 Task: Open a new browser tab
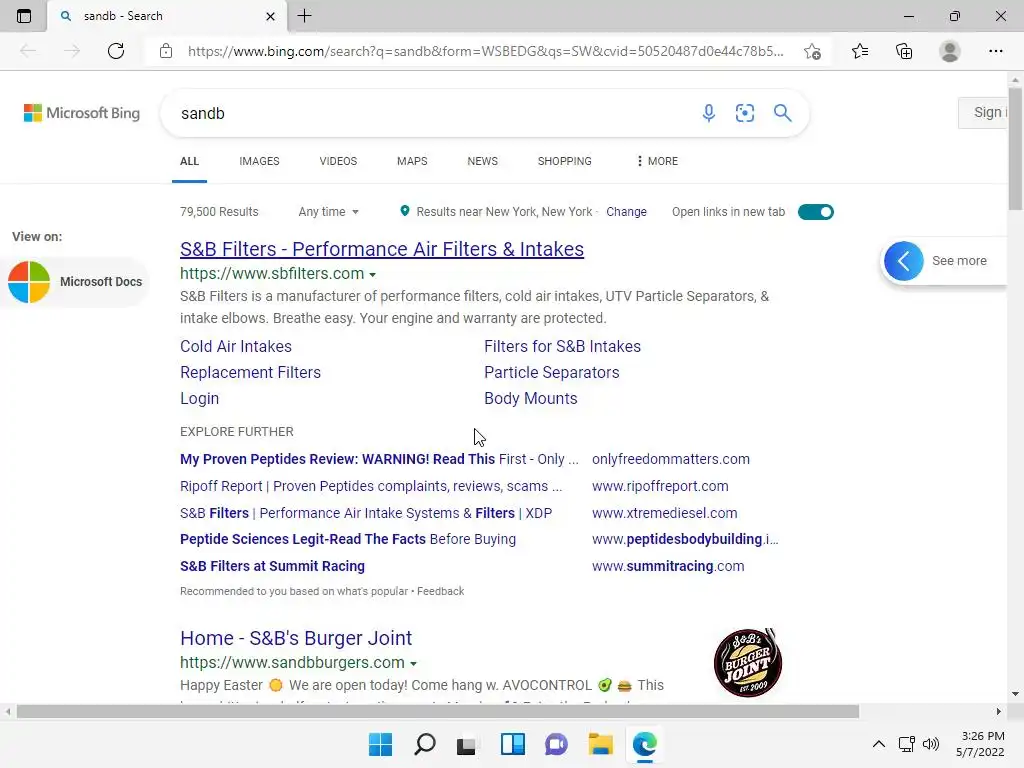(304, 16)
